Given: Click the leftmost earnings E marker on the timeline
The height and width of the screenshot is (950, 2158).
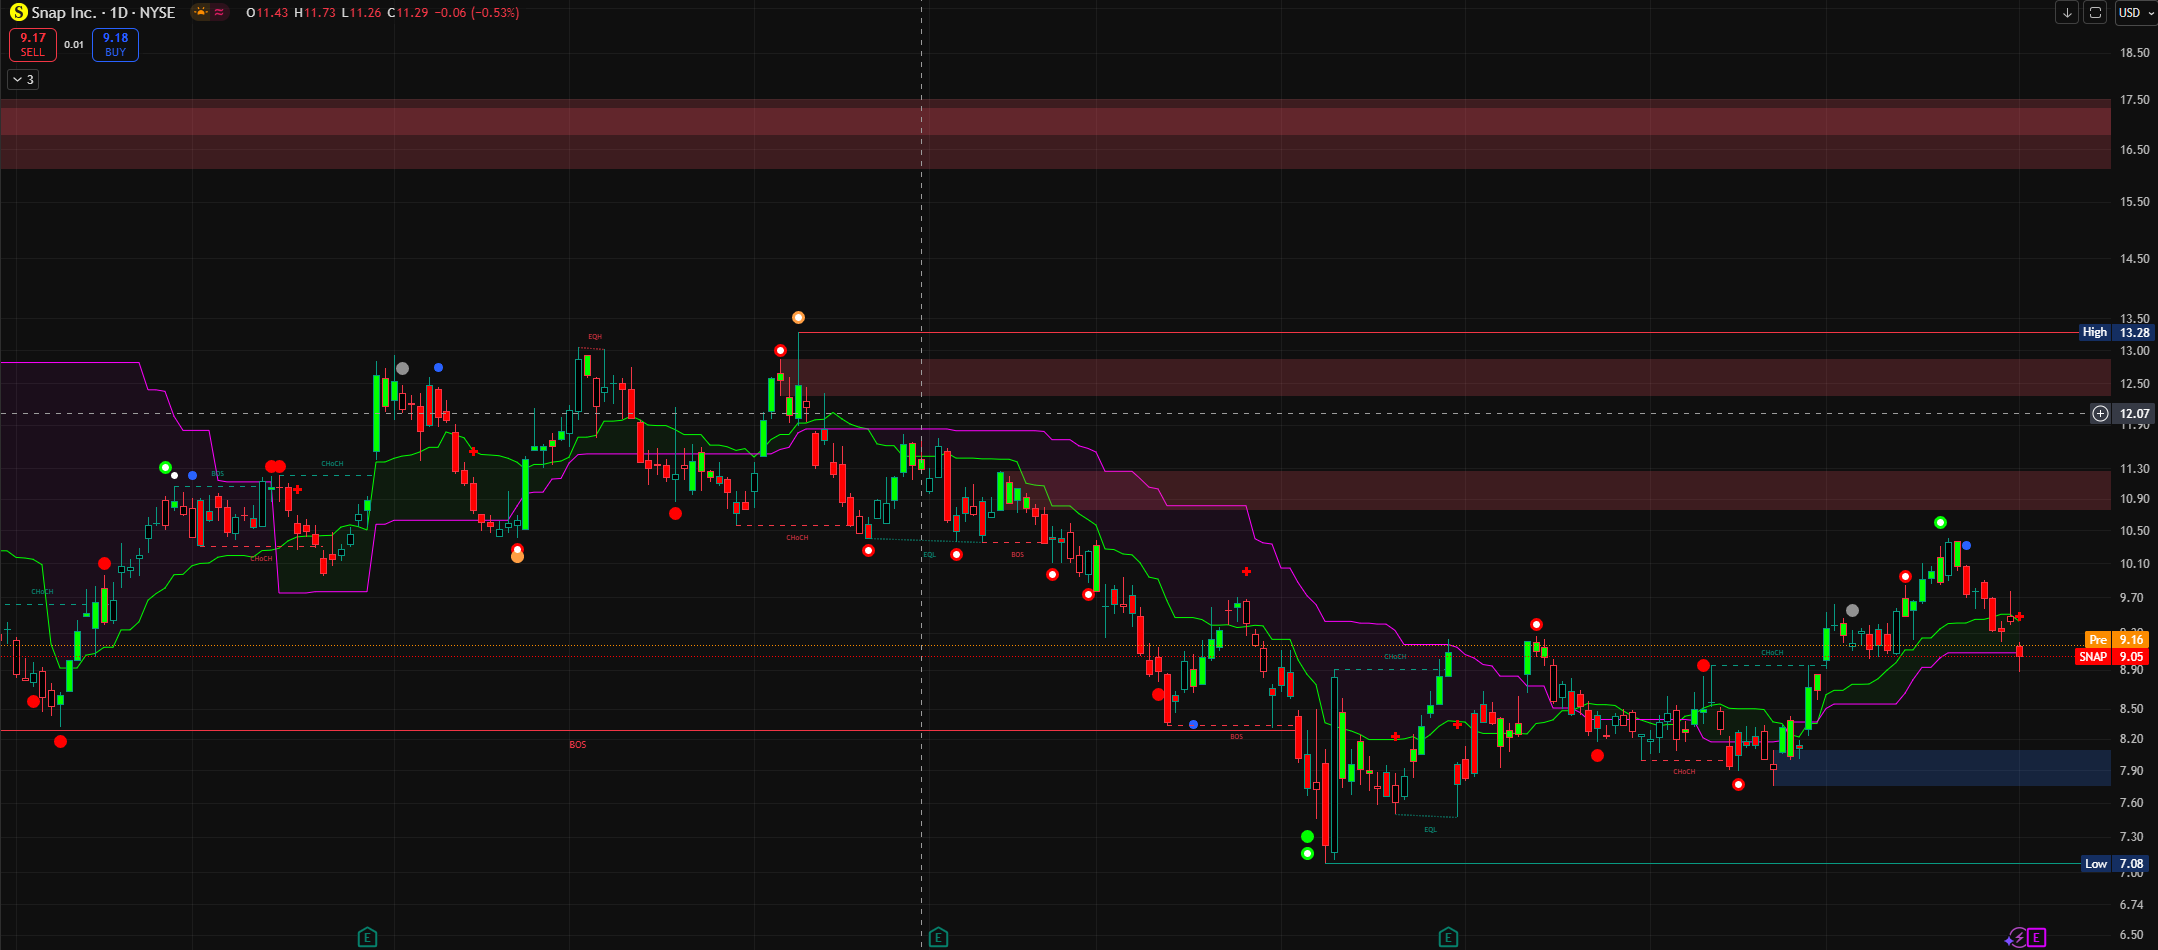Looking at the screenshot, I should click(367, 937).
